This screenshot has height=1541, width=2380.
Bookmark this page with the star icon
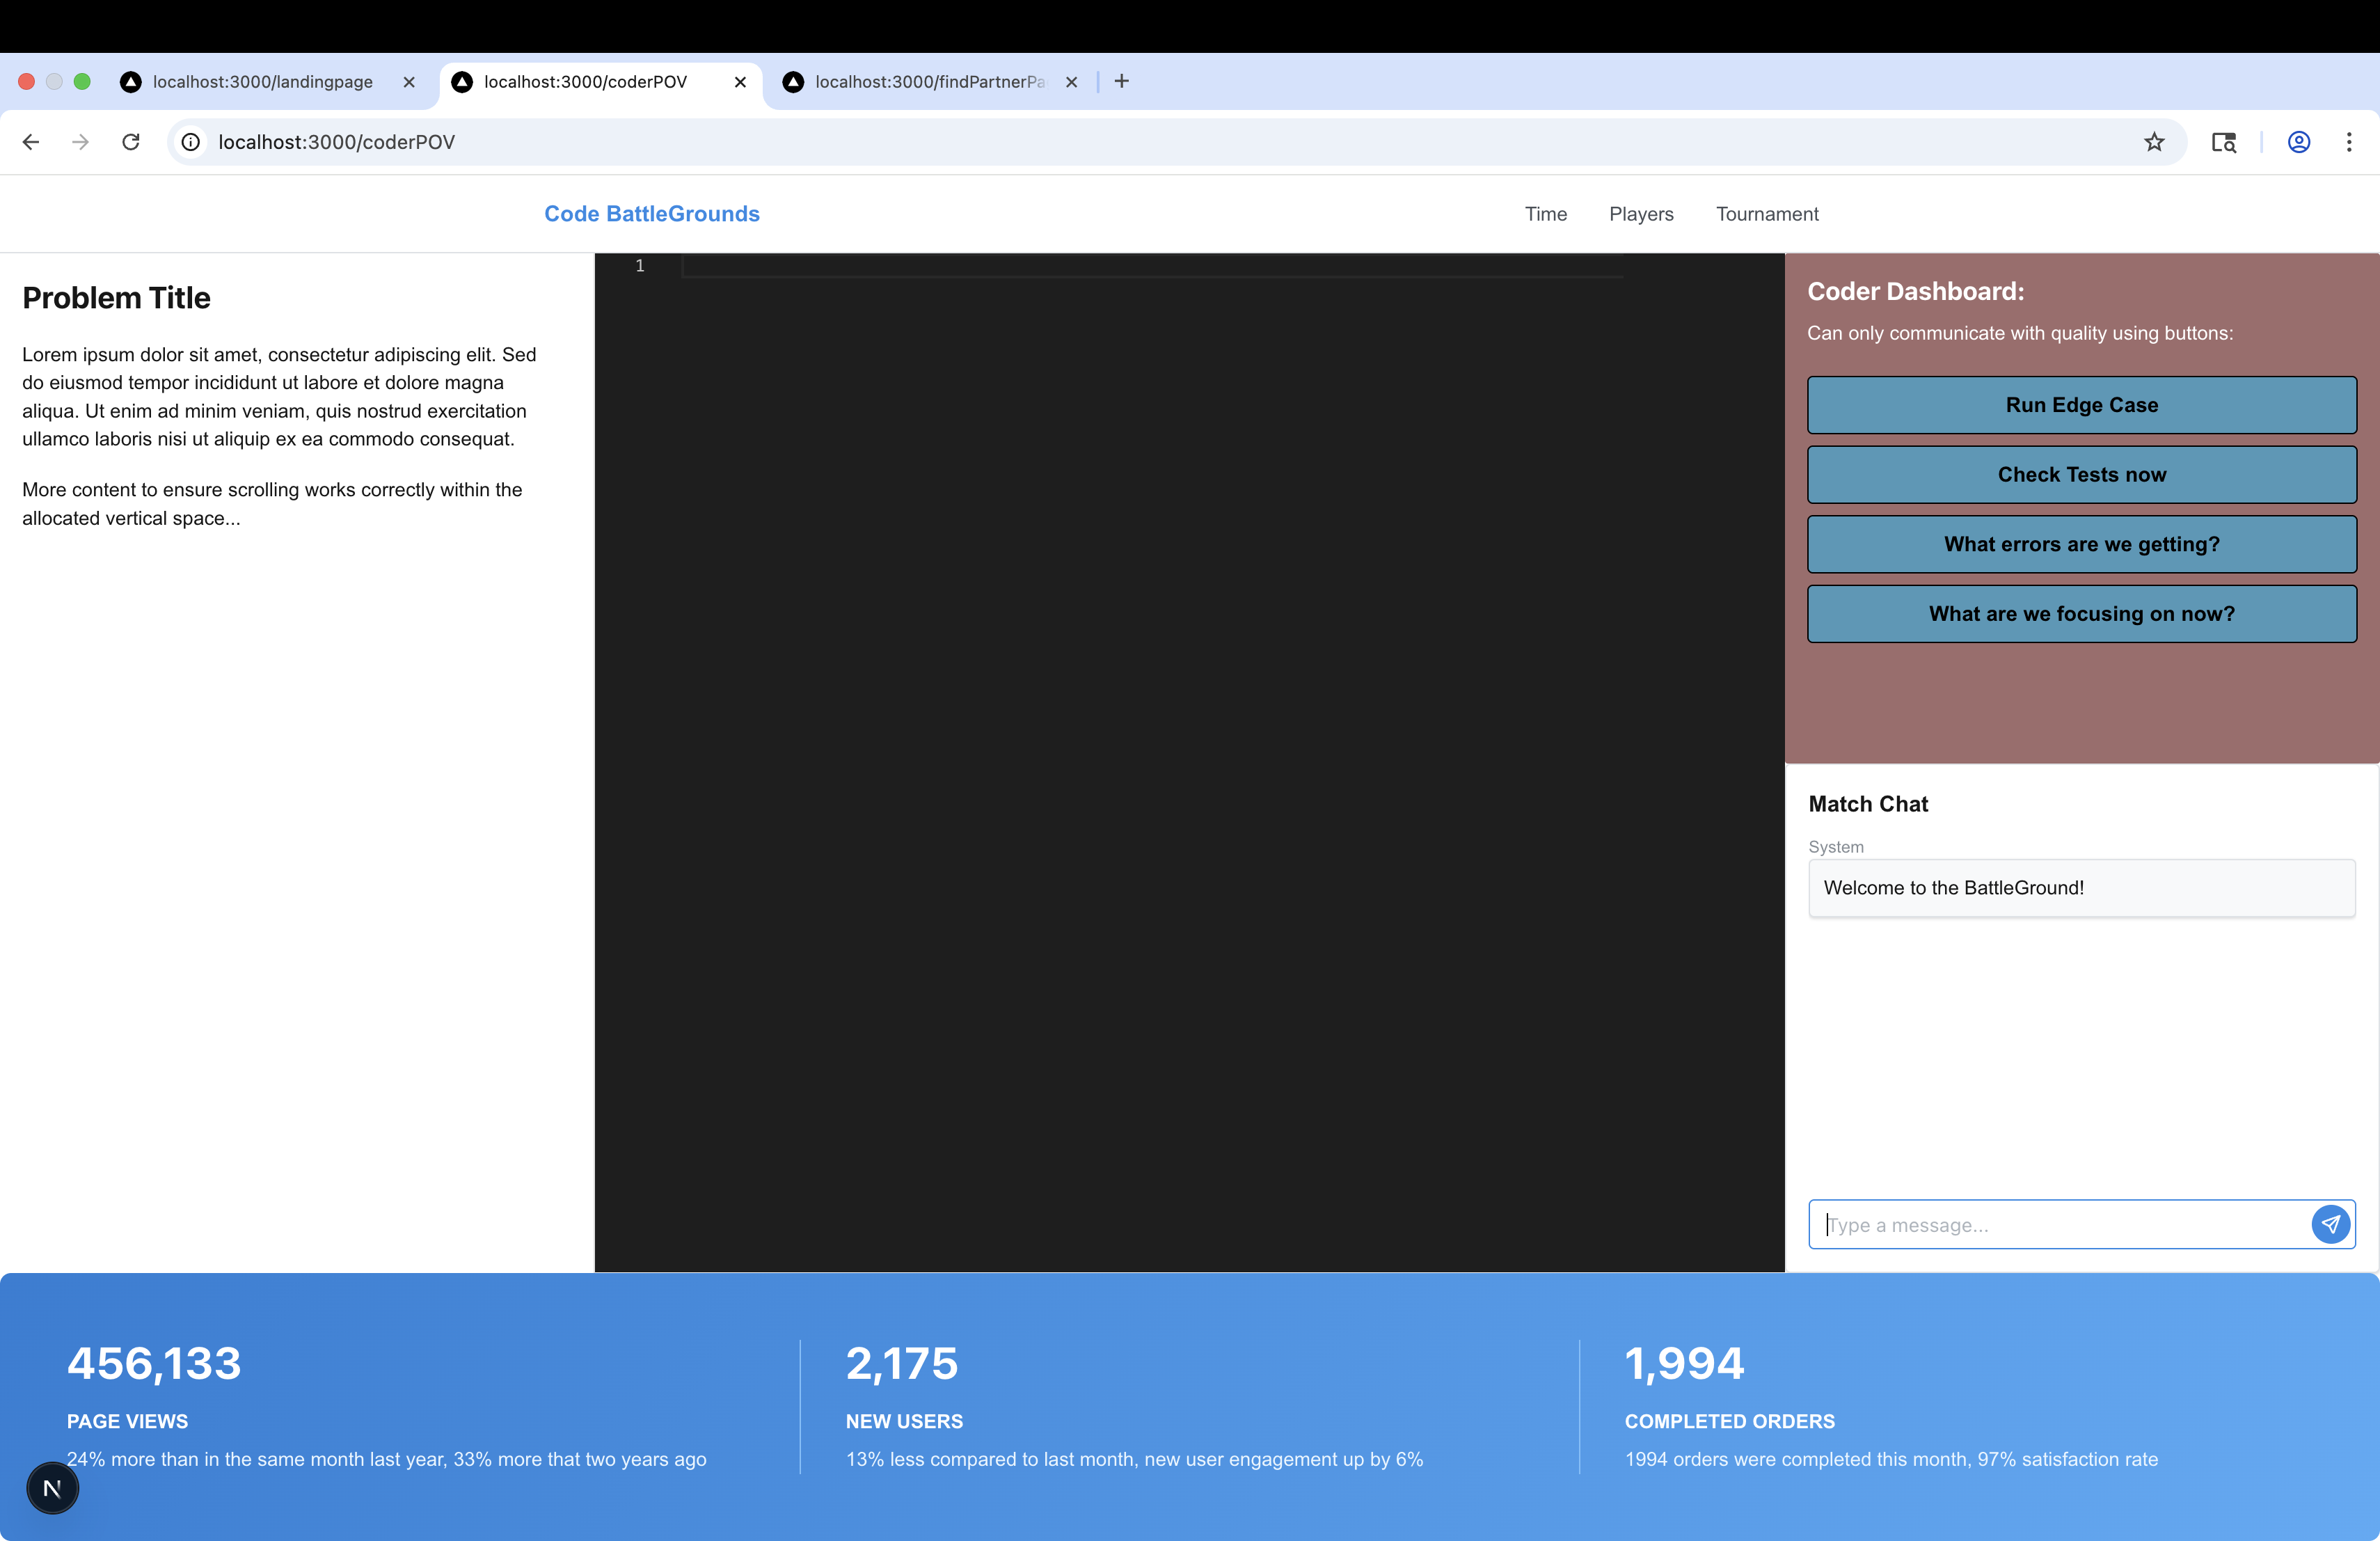click(2154, 142)
